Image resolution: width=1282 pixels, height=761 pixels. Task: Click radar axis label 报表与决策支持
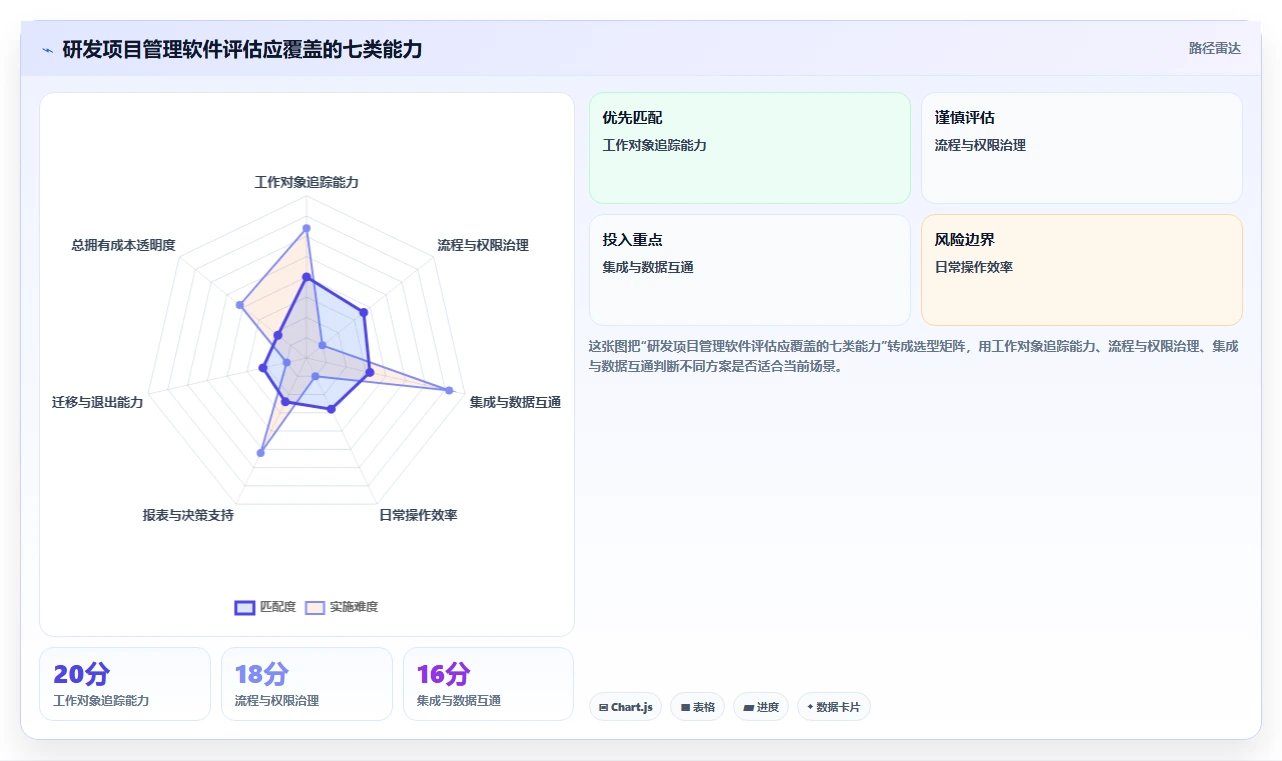188,515
